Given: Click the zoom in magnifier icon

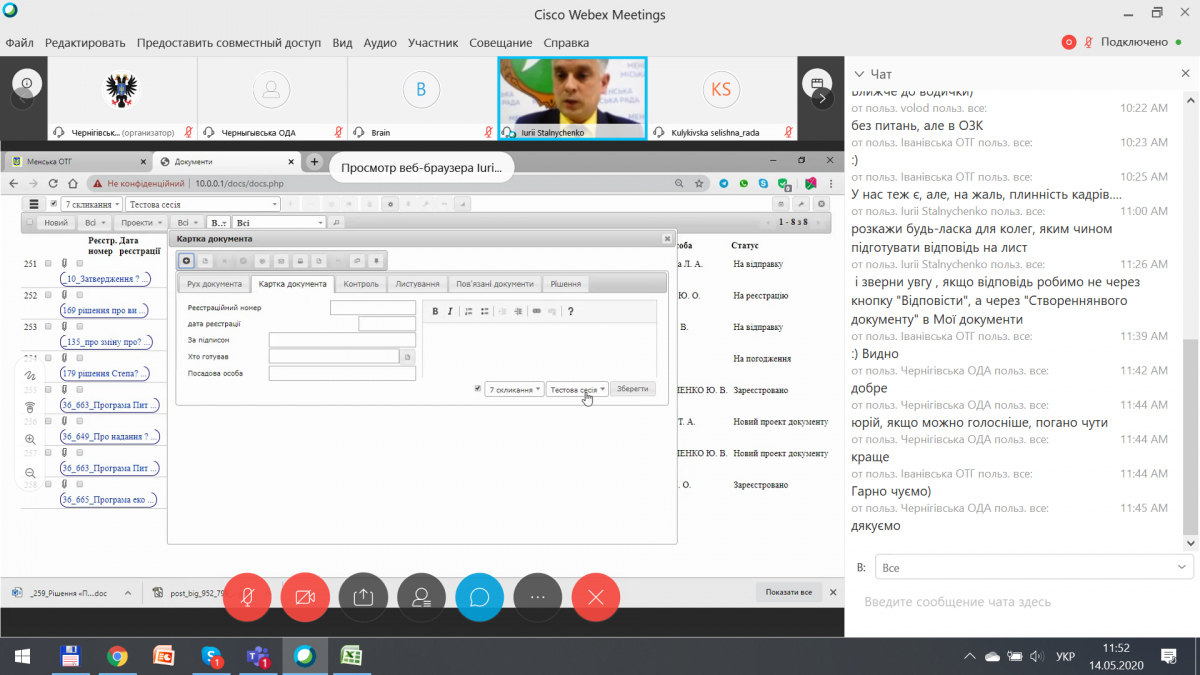Looking at the screenshot, I should (30, 439).
